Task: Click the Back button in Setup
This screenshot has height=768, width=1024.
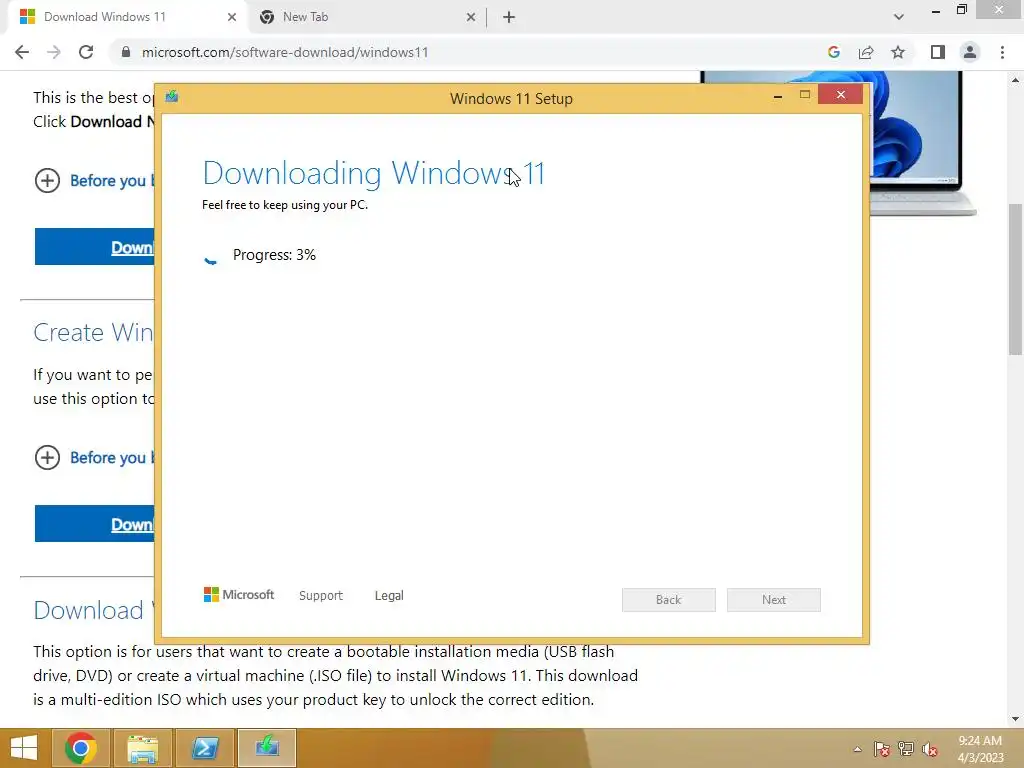Action: coord(669,600)
